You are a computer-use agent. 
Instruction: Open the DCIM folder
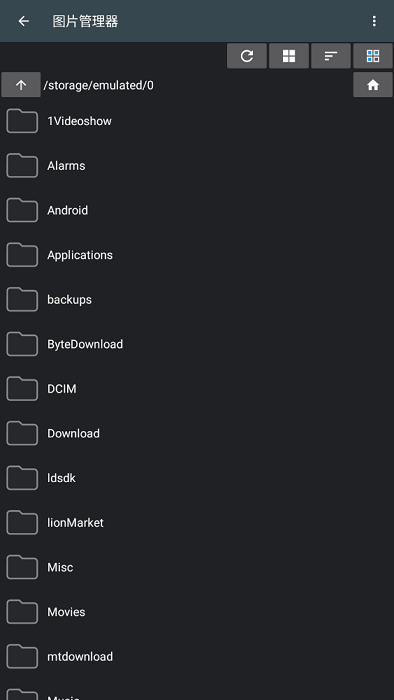[x=197, y=389]
